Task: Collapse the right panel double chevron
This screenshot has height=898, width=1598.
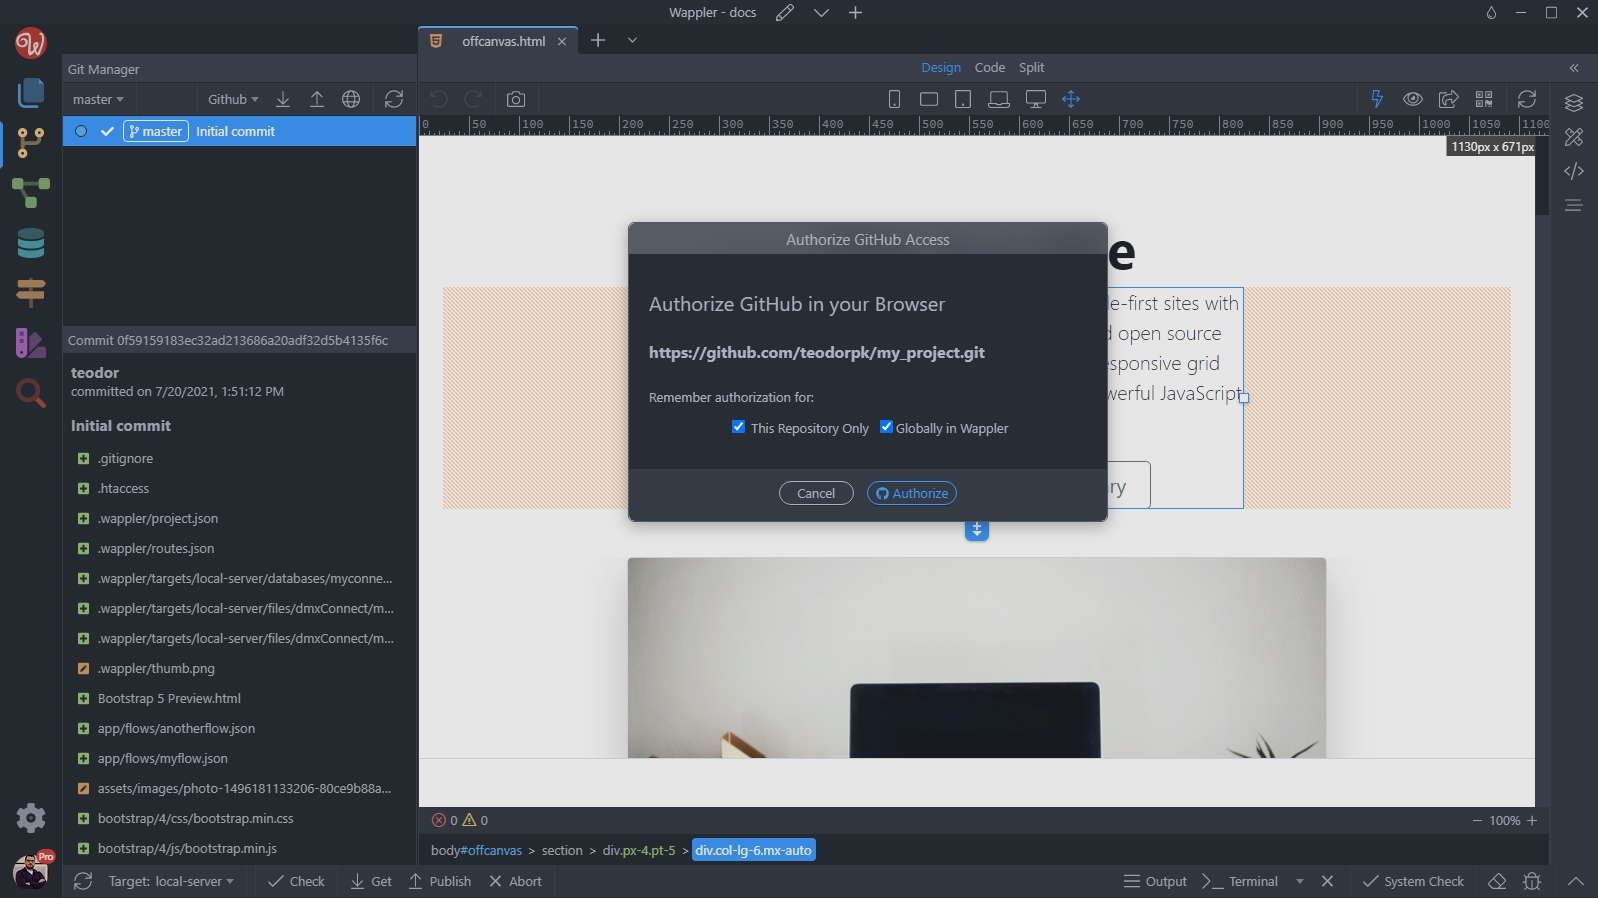Action: pyautogui.click(x=1574, y=68)
